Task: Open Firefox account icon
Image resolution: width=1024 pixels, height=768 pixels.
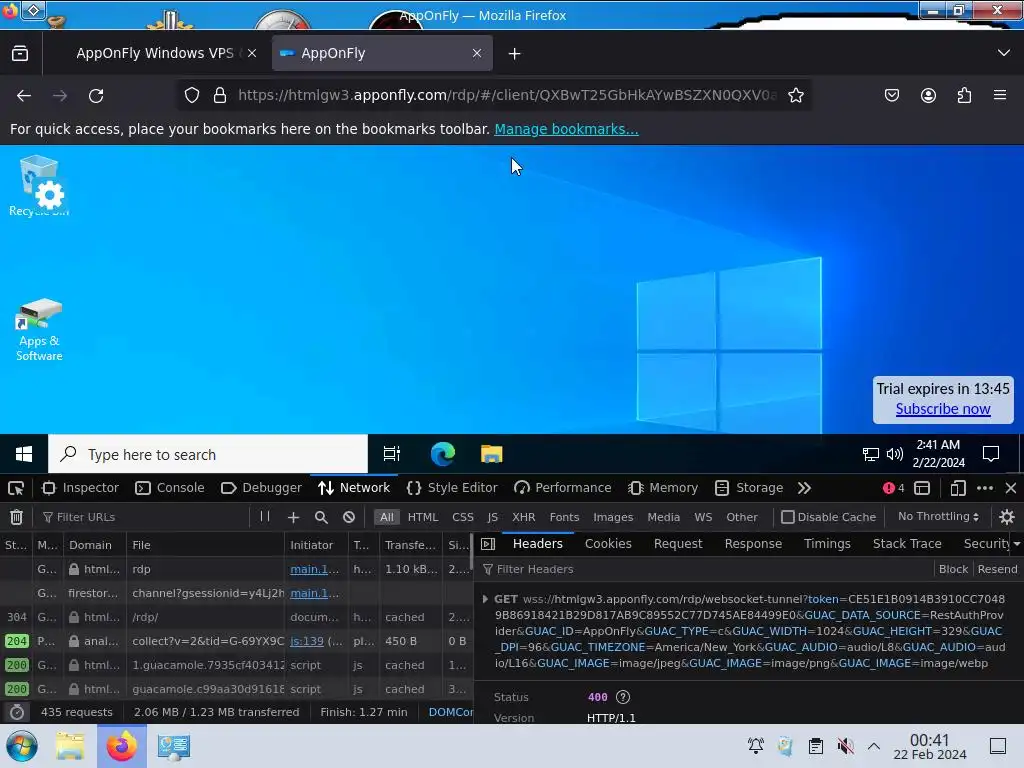Action: tap(928, 95)
